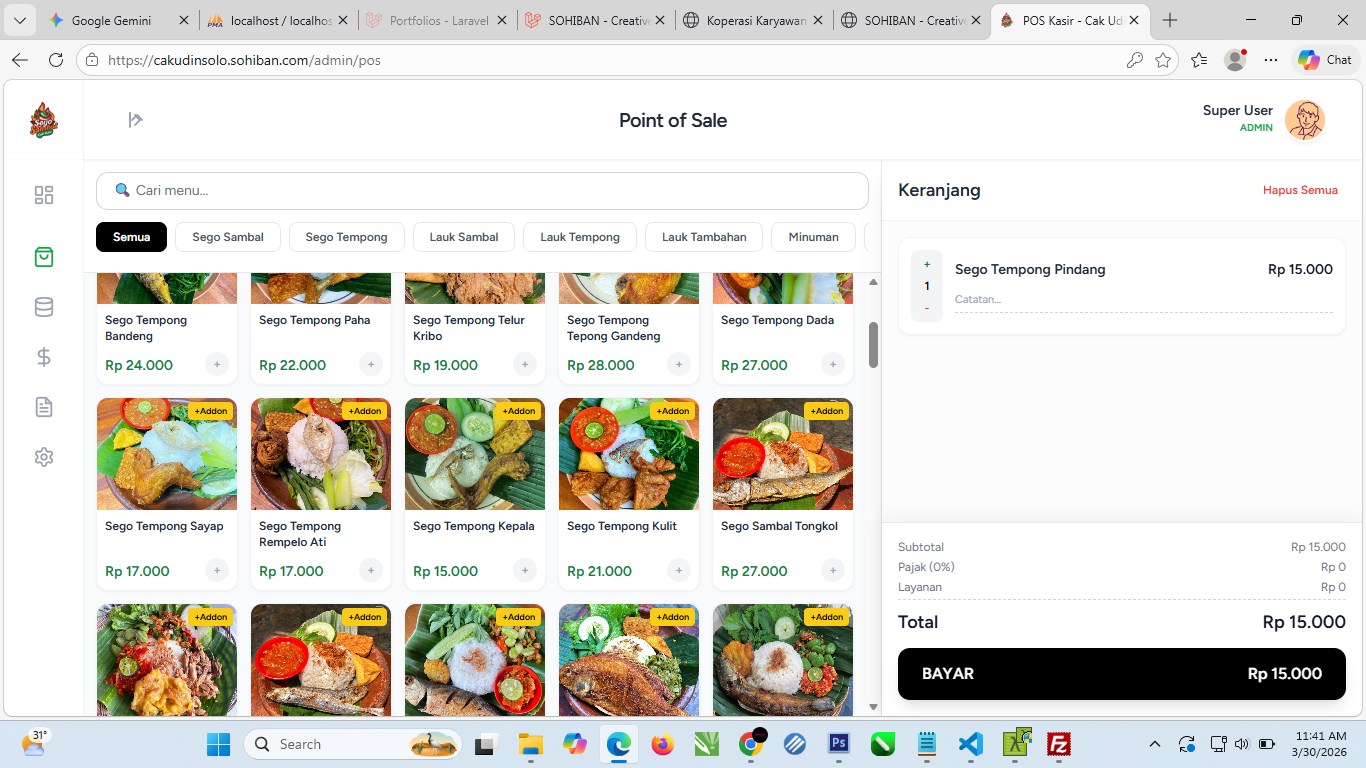Viewport: 1366px width, 768px height.
Task: Open the Dashboard grid icon in sidebar
Action: coord(43,195)
